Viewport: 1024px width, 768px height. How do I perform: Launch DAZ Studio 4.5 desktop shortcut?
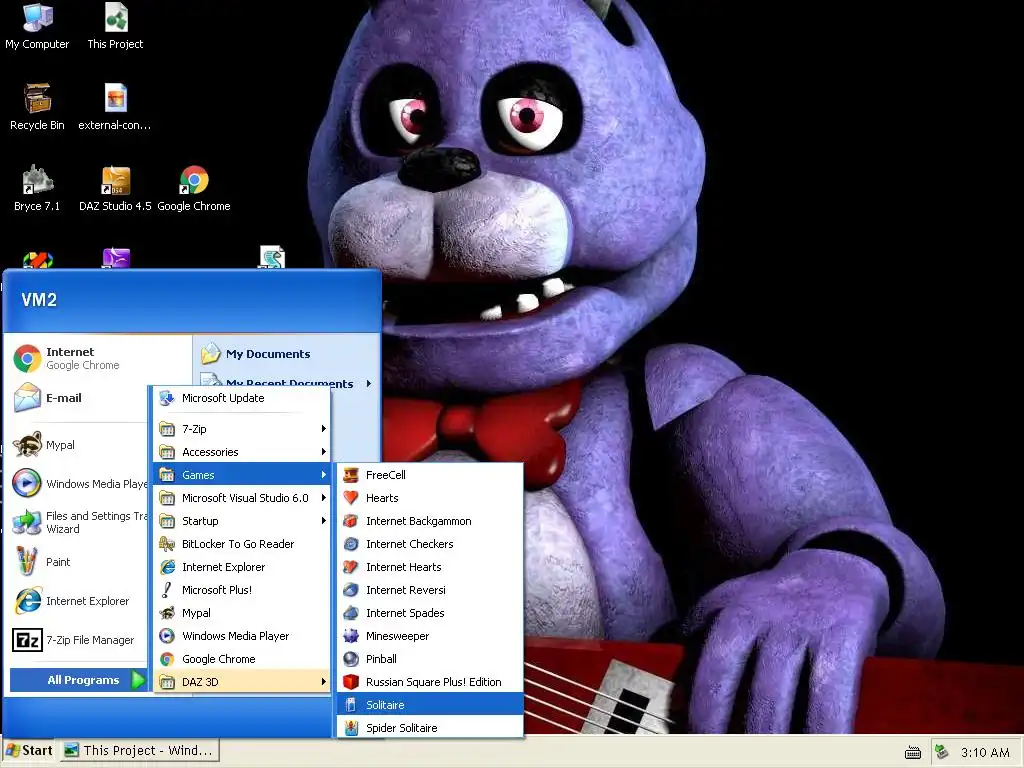point(116,188)
